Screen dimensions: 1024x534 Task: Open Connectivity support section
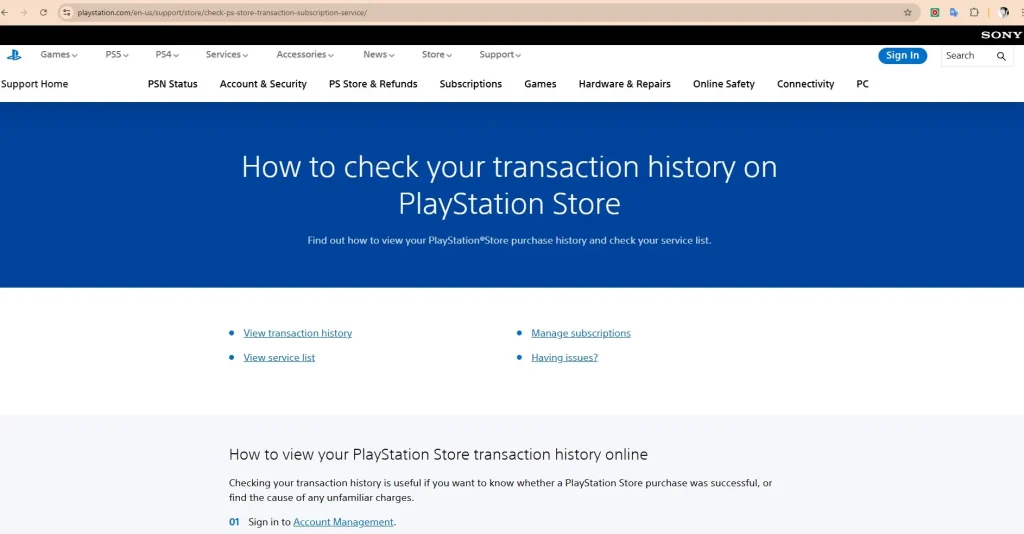[x=805, y=84]
